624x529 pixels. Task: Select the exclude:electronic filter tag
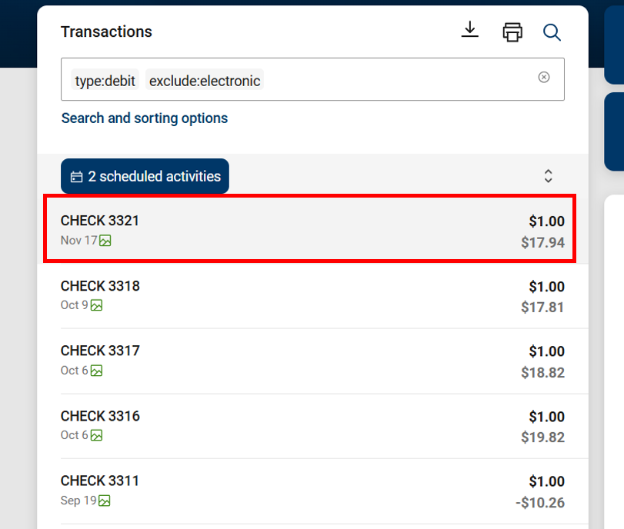(x=204, y=81)
